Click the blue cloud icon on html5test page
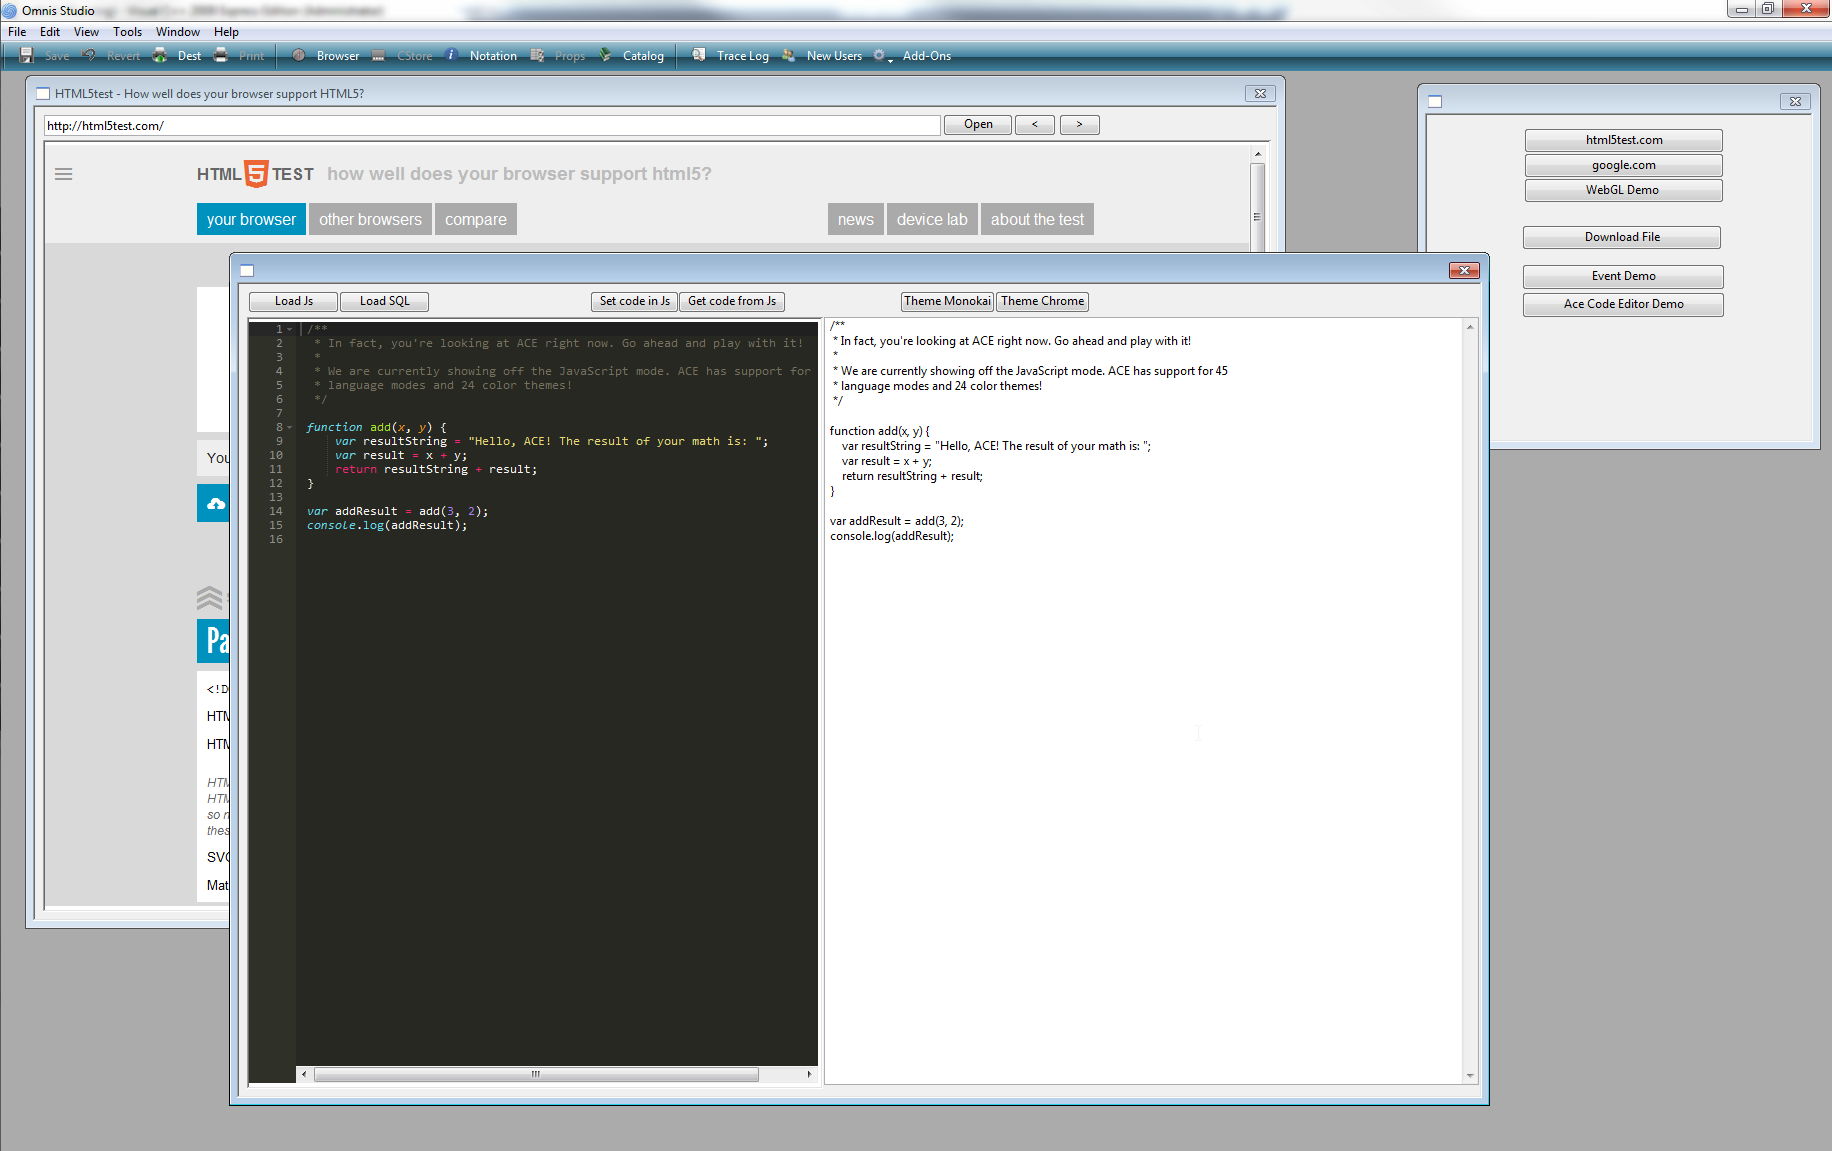This screenshot has width=1832, height=1151. tap(216, 504)
